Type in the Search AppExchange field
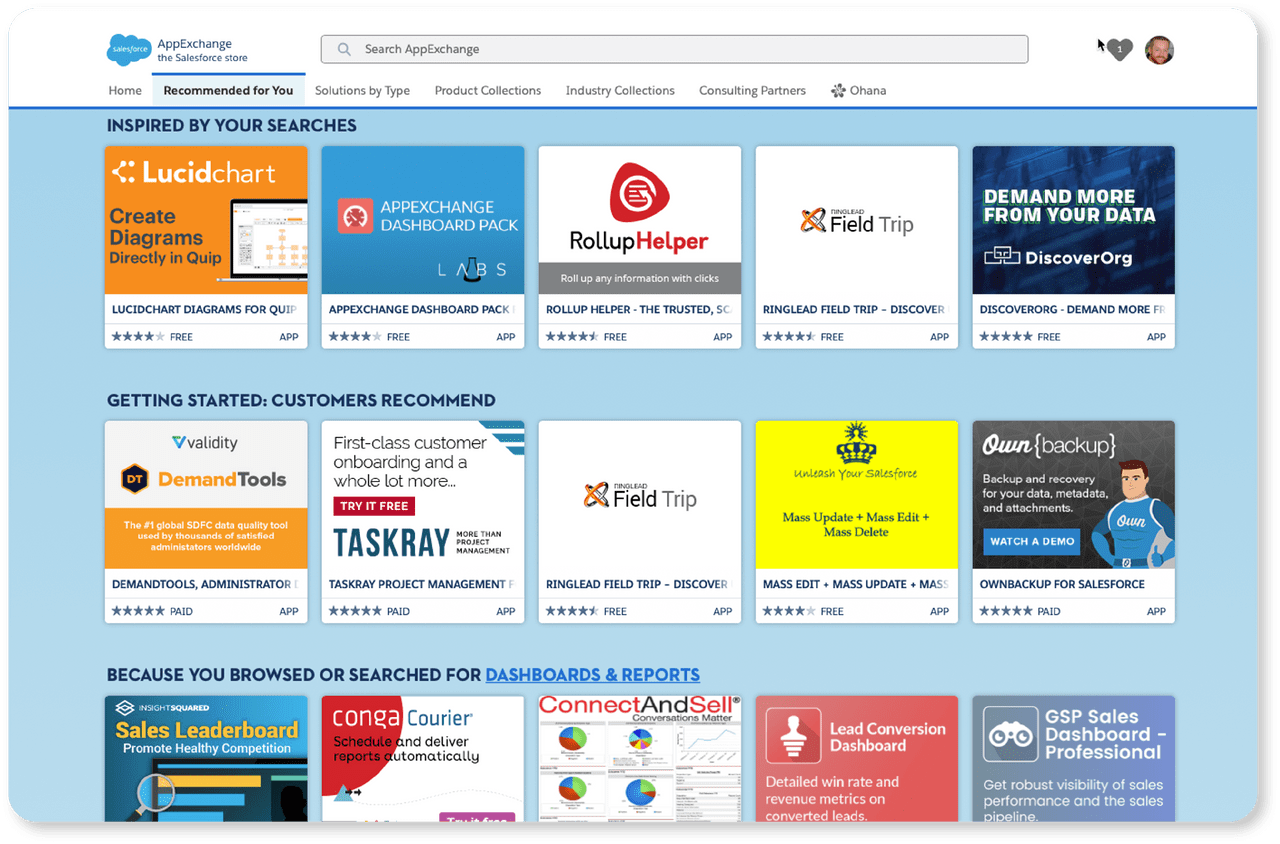The height and width of the screenshot is (844, 1280). [680, 49]
